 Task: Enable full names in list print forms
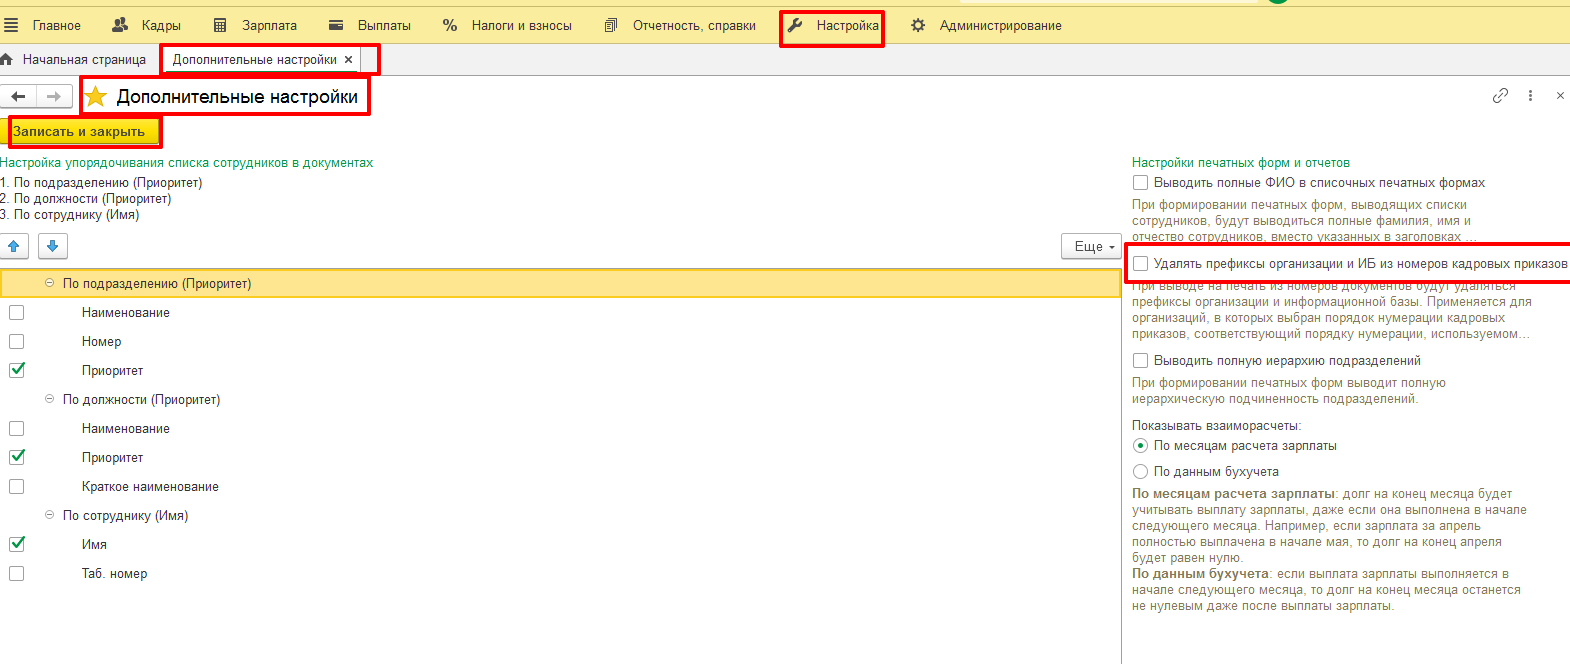[x=1140, y=183]
